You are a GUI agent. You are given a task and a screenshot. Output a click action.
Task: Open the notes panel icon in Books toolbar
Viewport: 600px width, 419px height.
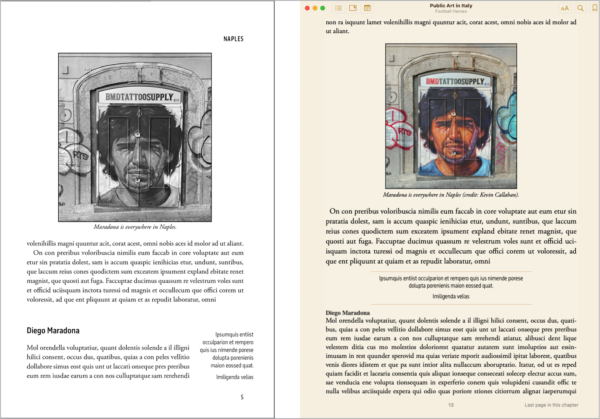[367, 8]
